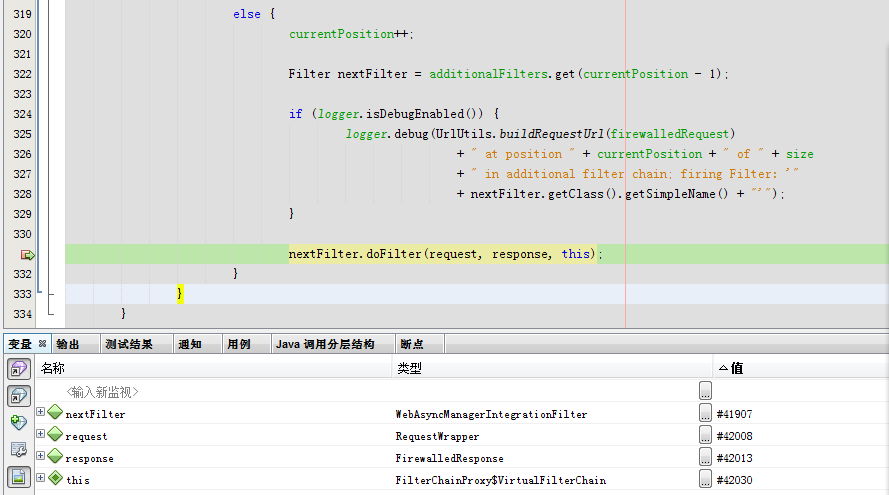Click the value #42013

(734, 458)
